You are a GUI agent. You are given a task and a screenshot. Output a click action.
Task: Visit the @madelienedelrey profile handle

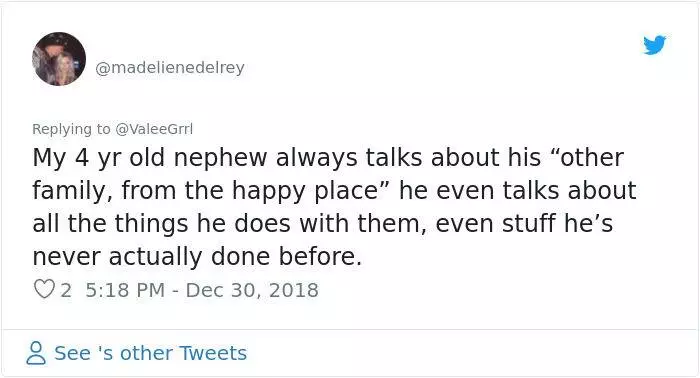point(170,67)
